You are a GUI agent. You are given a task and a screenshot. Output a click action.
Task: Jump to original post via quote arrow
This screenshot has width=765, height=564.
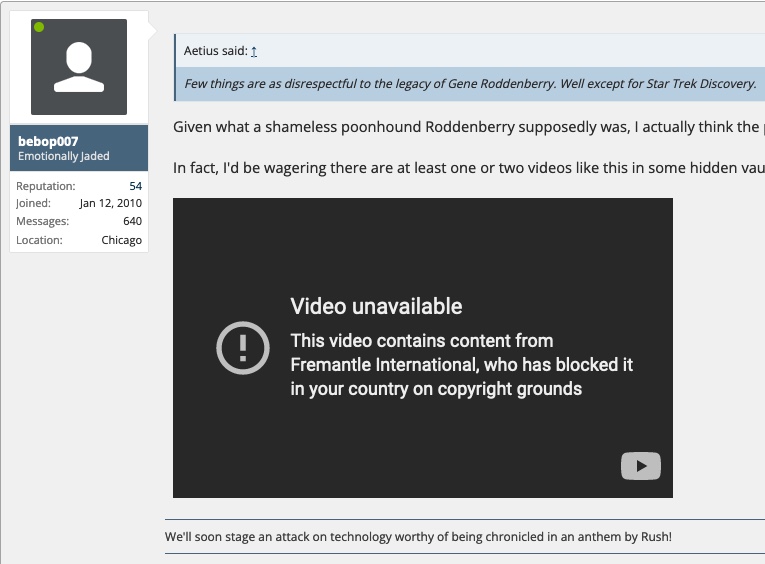pyautogui.click(x=254, y=51)
